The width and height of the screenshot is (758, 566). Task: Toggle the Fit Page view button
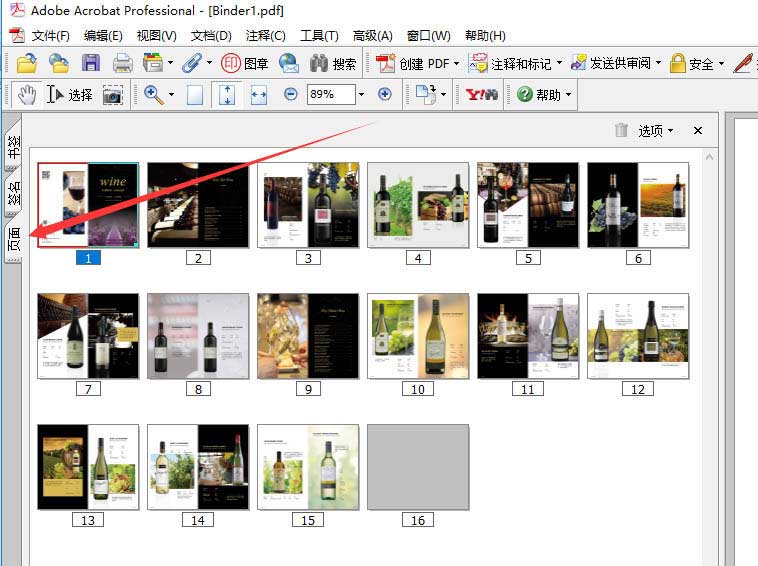pos(227,94)
